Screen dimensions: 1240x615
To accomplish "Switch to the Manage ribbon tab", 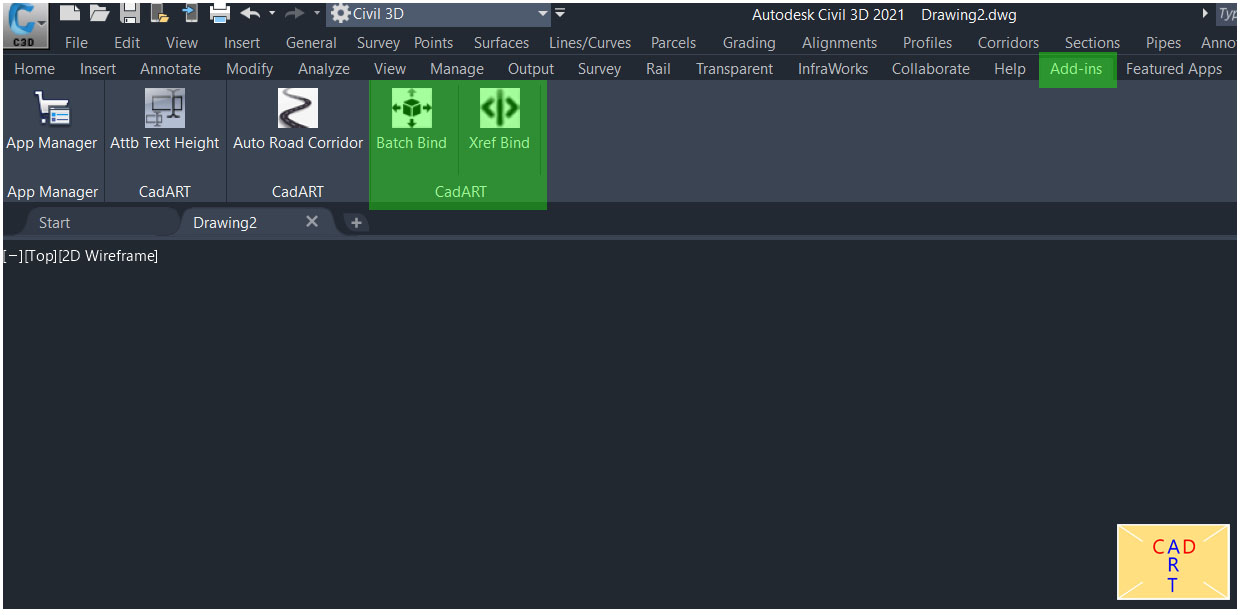I will 457,69.
